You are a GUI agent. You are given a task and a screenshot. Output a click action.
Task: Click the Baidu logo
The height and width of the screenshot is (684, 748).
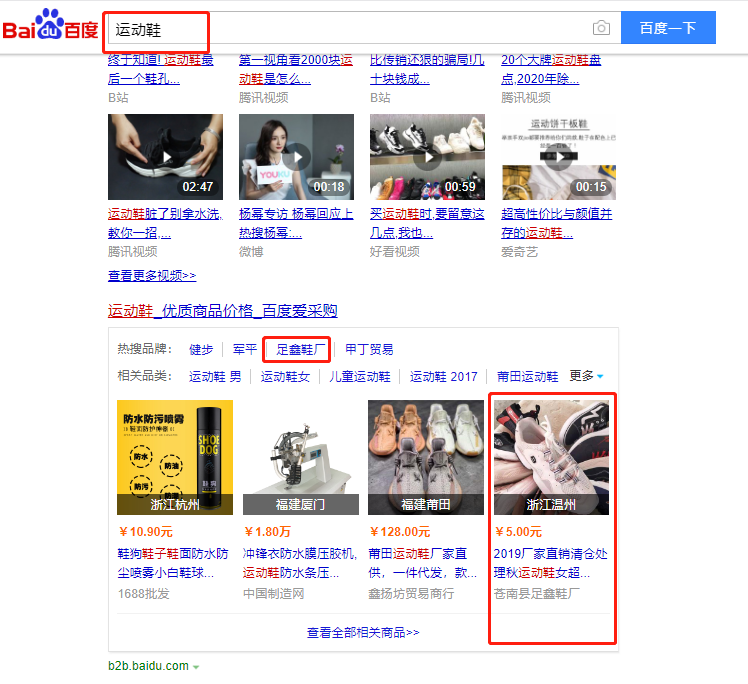50,25
